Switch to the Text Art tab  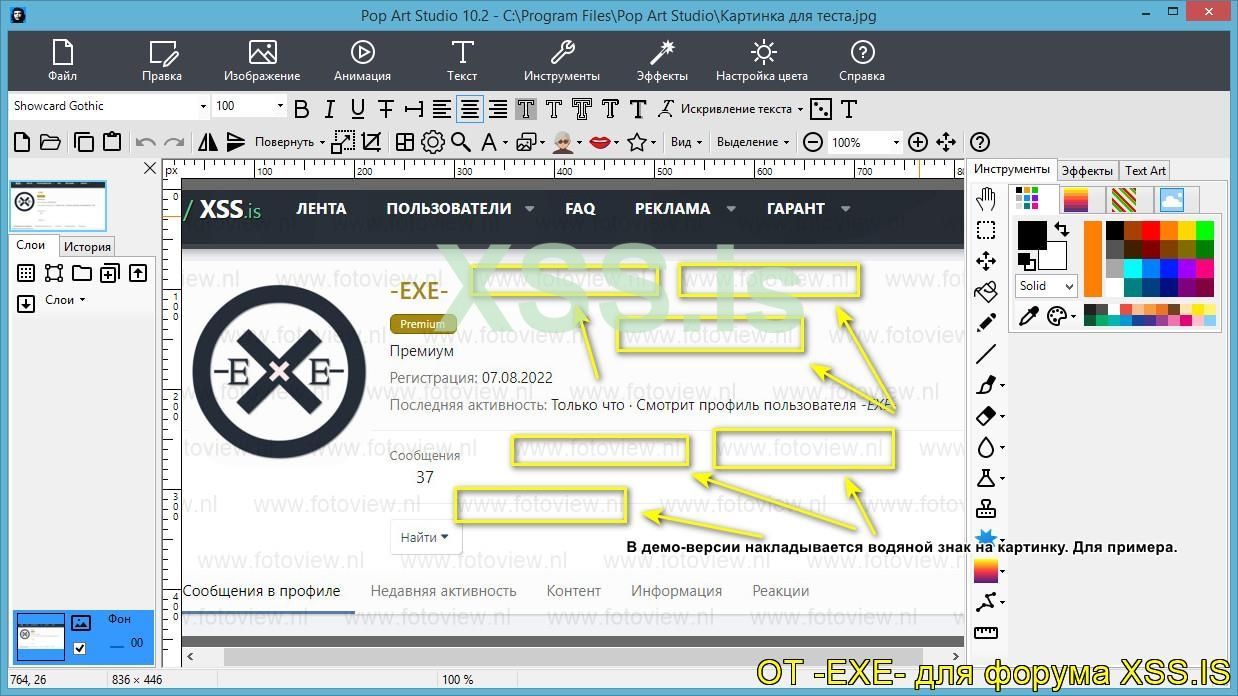[1145, 171]
